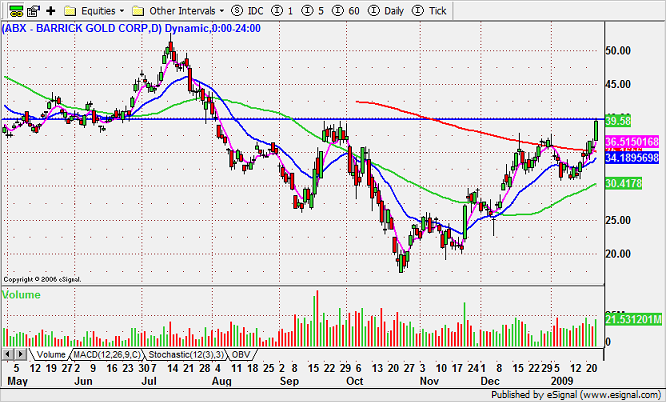This screenshot has height=402, width=666.
Task: Expand the Other Intervals dropdown arrow
Action: tap(222, 11)
